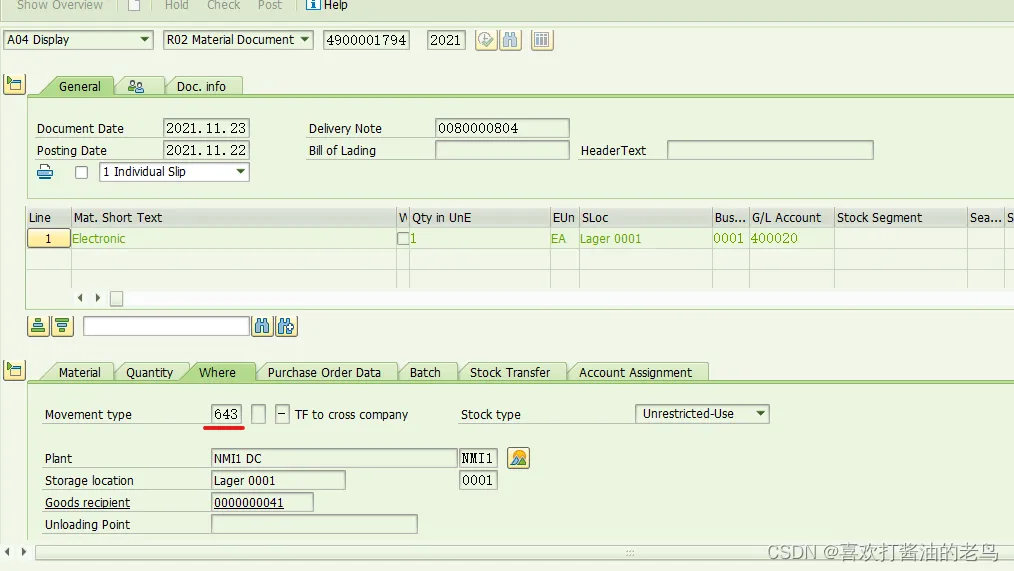Click the document icon beside Show Overview

pos(134,5)
